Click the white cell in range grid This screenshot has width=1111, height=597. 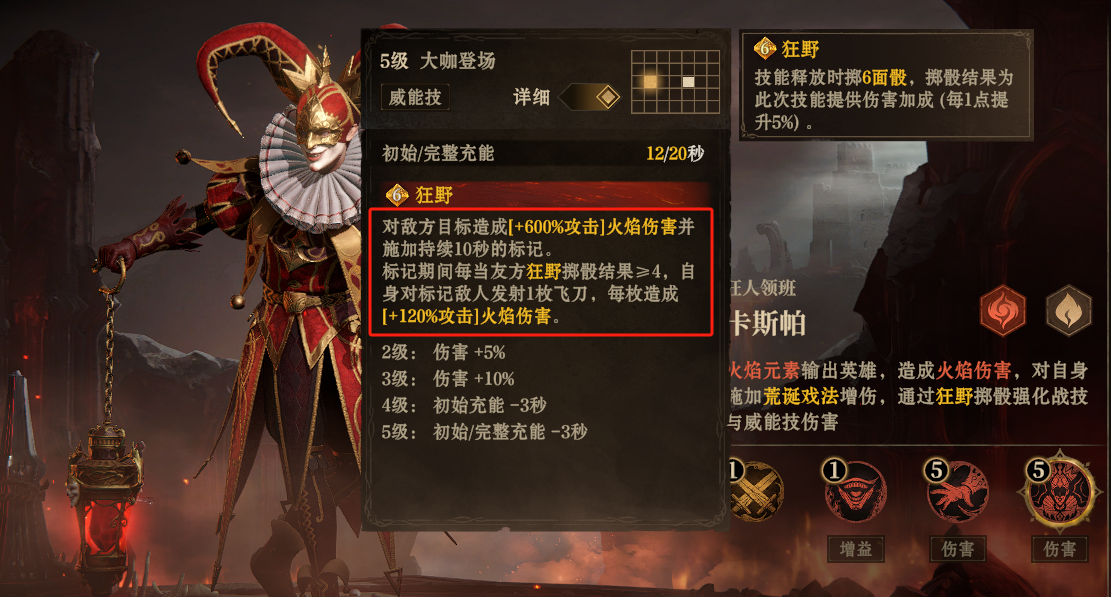pos(688,81)
